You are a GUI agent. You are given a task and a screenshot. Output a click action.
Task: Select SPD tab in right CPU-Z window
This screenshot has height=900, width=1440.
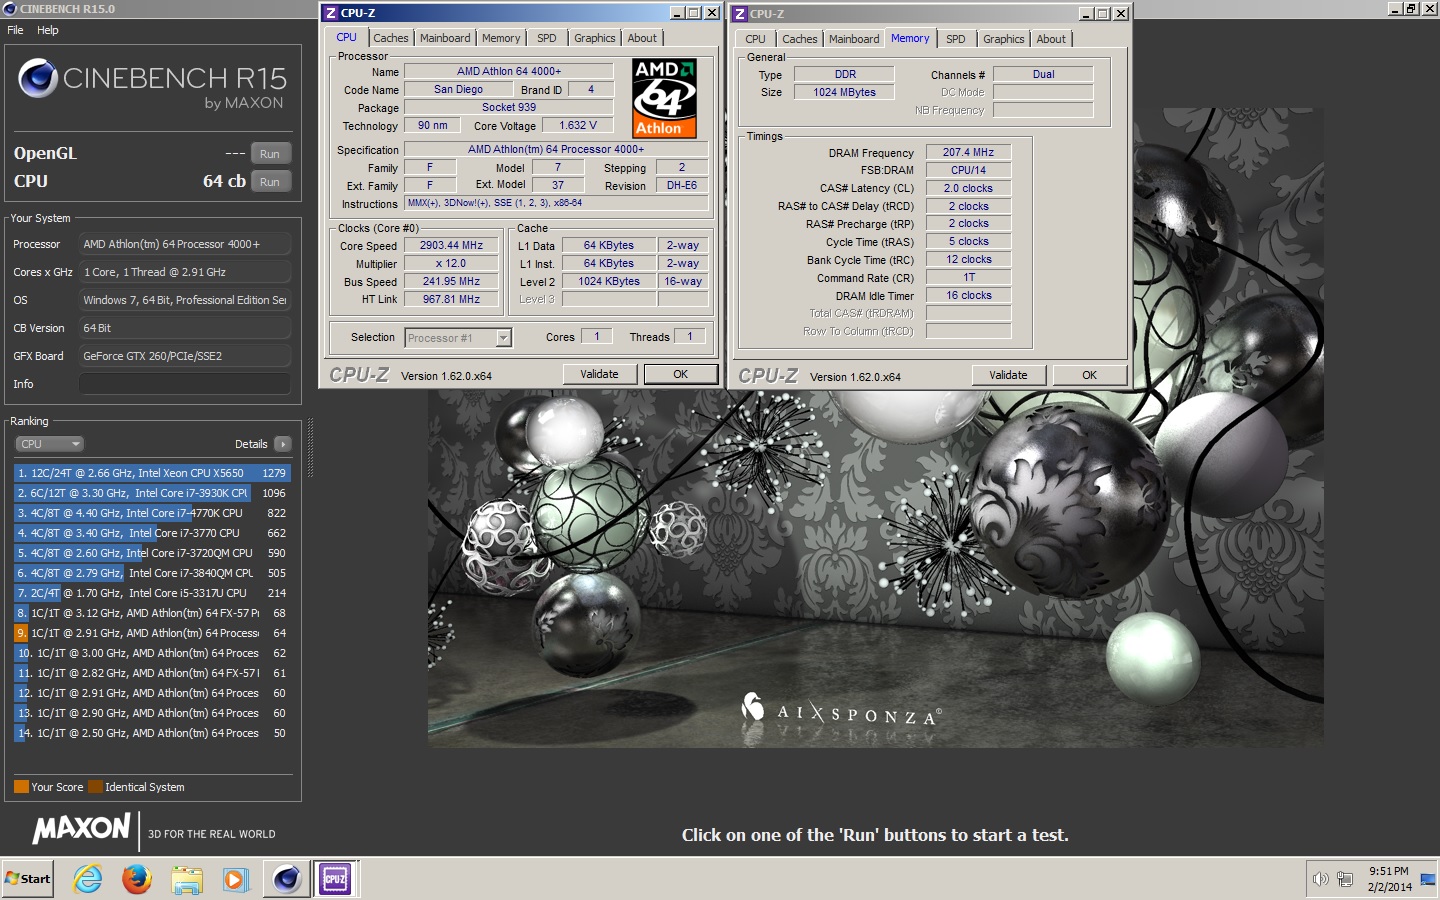[x=956, y=39]
